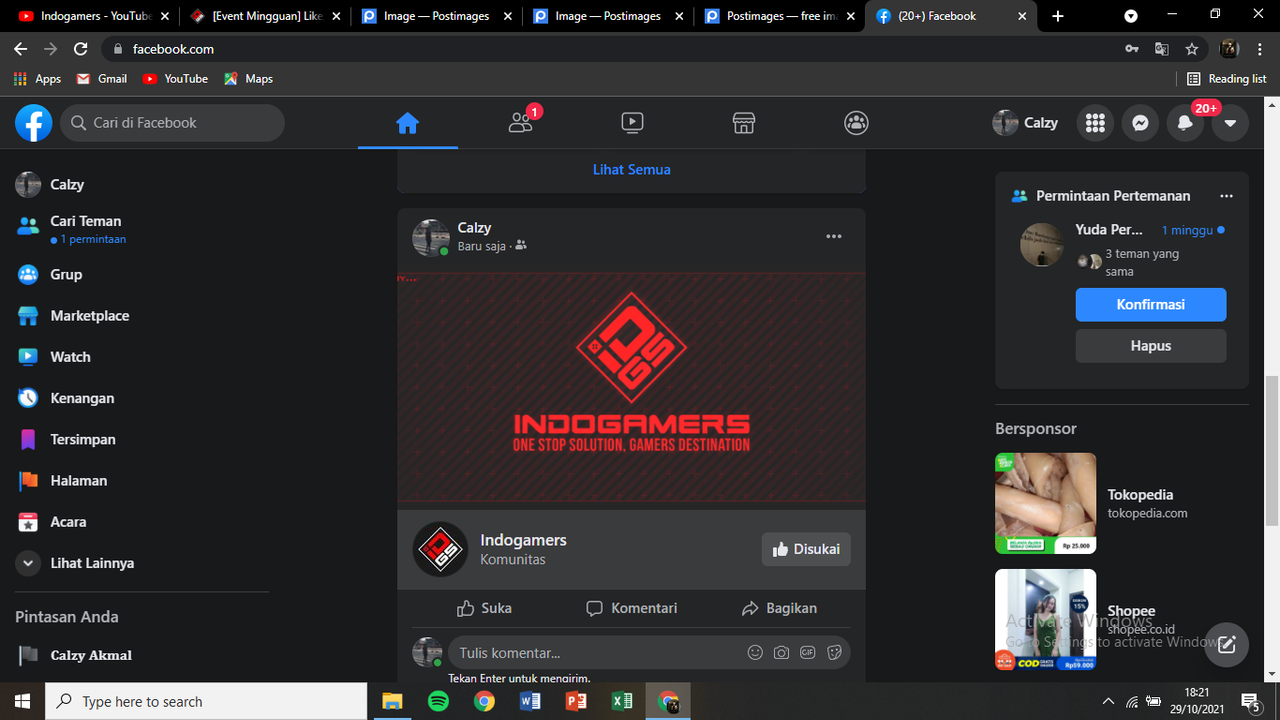The width and height of the screenshot is (1280, 720).
Task: Open Yuda Per... profile picture
Action: click(x=1041, y=245)
